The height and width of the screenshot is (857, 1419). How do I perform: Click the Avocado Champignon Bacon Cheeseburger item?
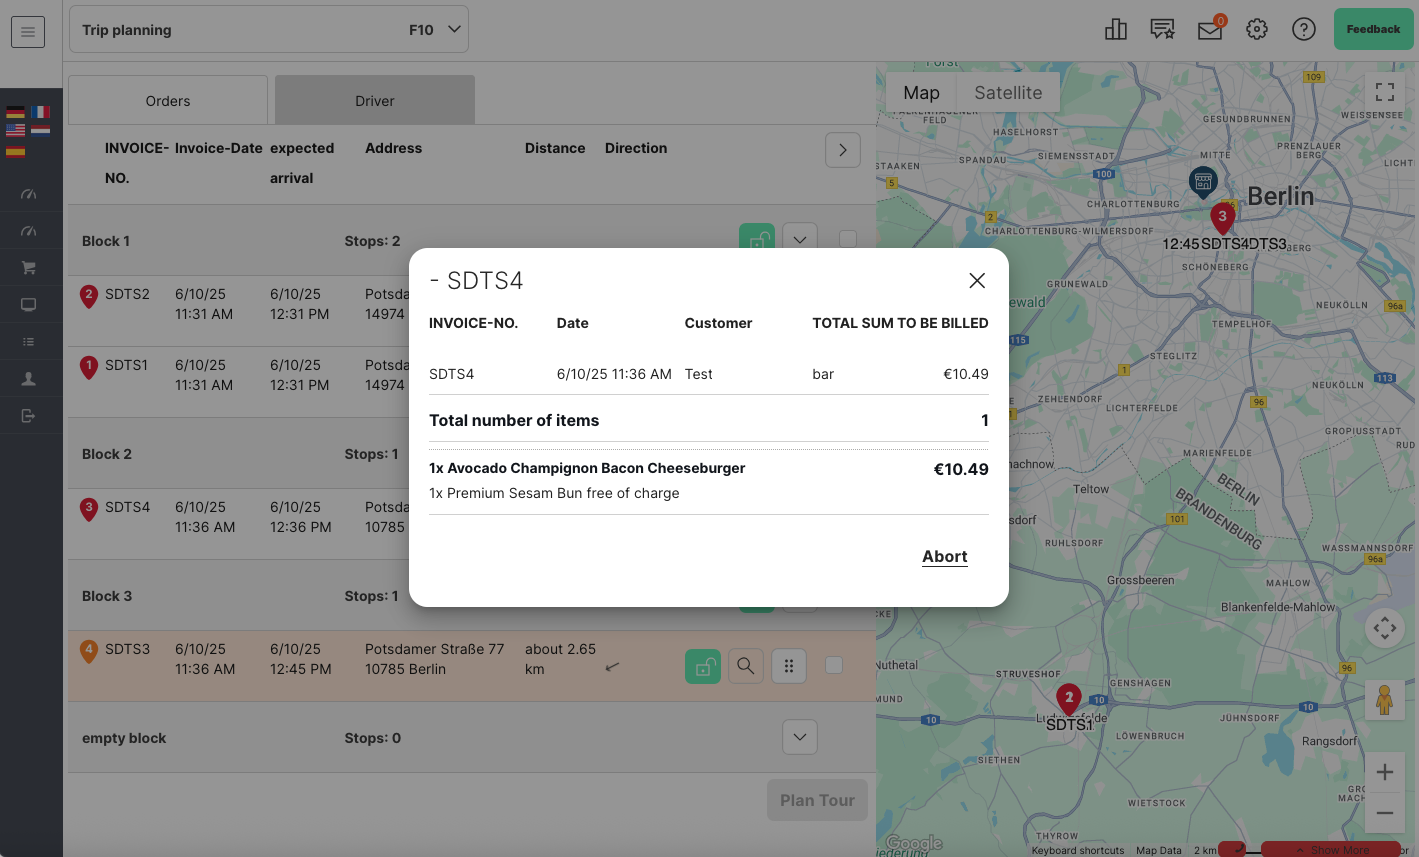(587, 468)
